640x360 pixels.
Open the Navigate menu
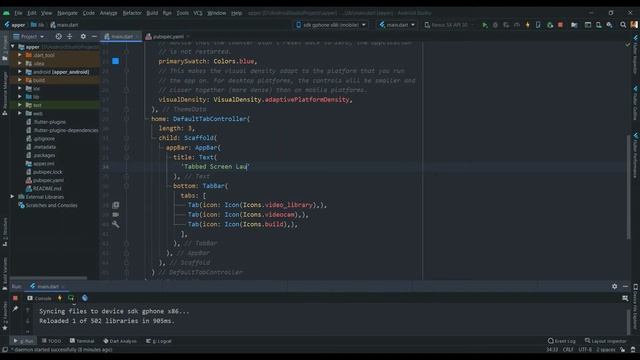[67, 13]
